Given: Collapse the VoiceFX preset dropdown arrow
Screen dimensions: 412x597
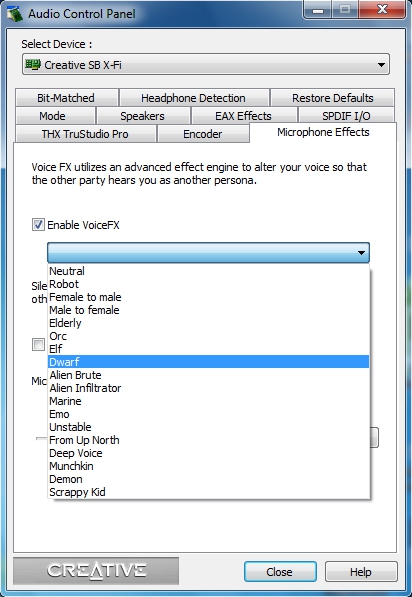Looking at the screenshot, I should [361, 252].
